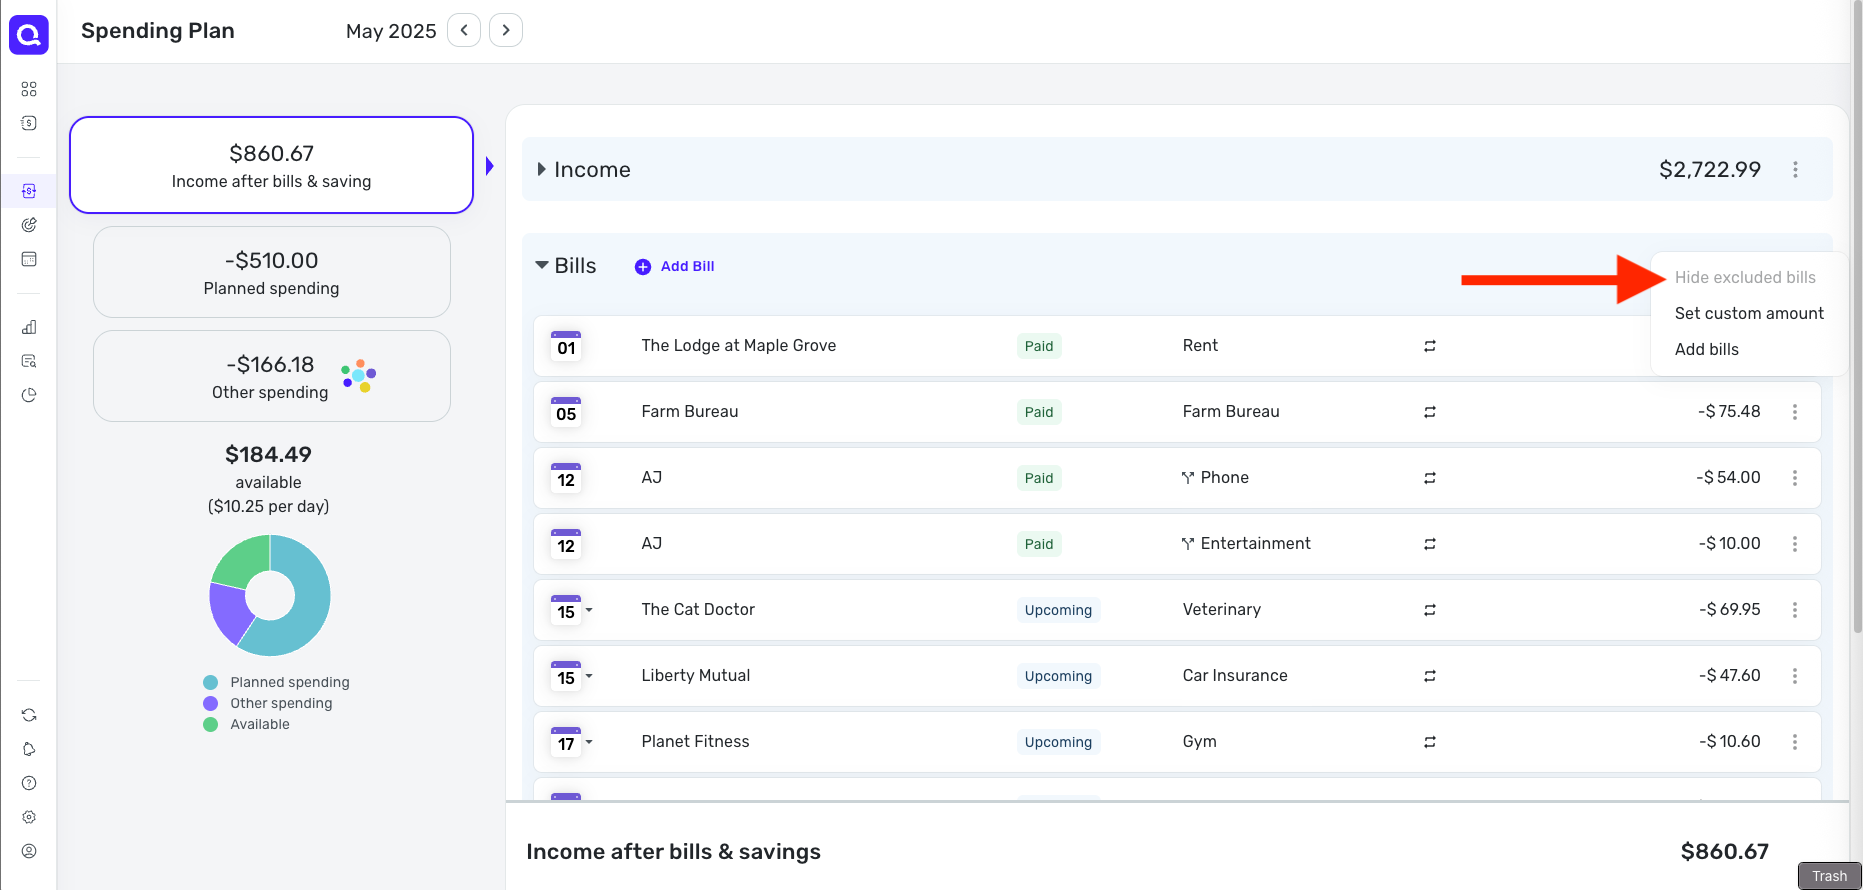Click recurring icon on Planet Fitness row
Screen dimensions: 1863x890
(1430, 742)
